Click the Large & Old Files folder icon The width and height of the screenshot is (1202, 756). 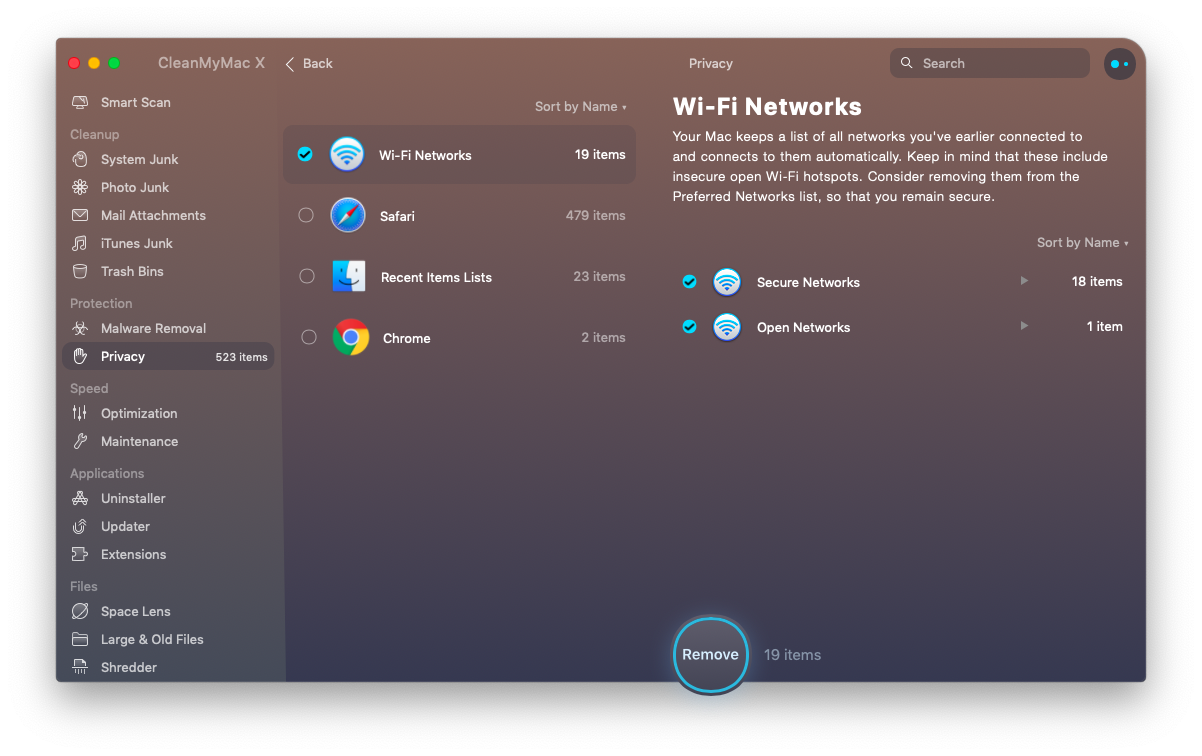pos(80,640)
